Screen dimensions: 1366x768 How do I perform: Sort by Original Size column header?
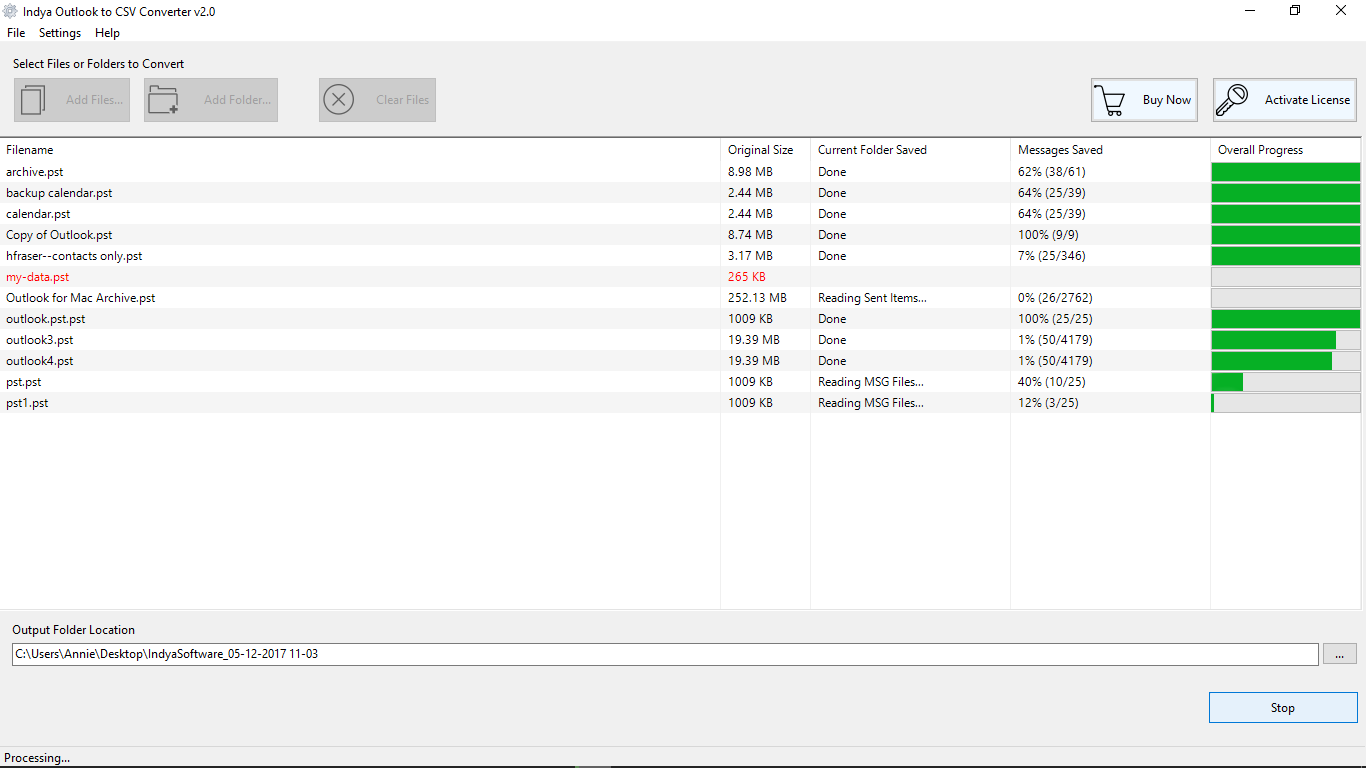click(x=765, y=150)
